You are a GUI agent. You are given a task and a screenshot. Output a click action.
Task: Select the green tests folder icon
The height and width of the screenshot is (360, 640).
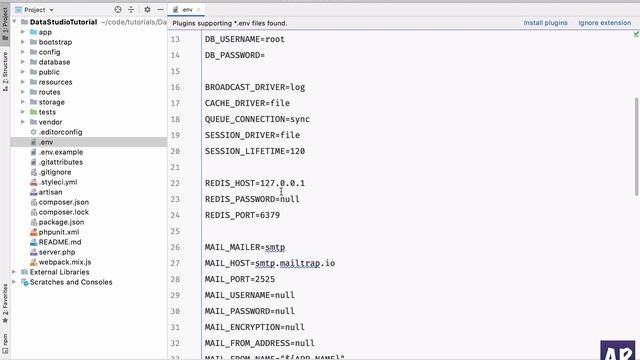(x=33, y=112)
